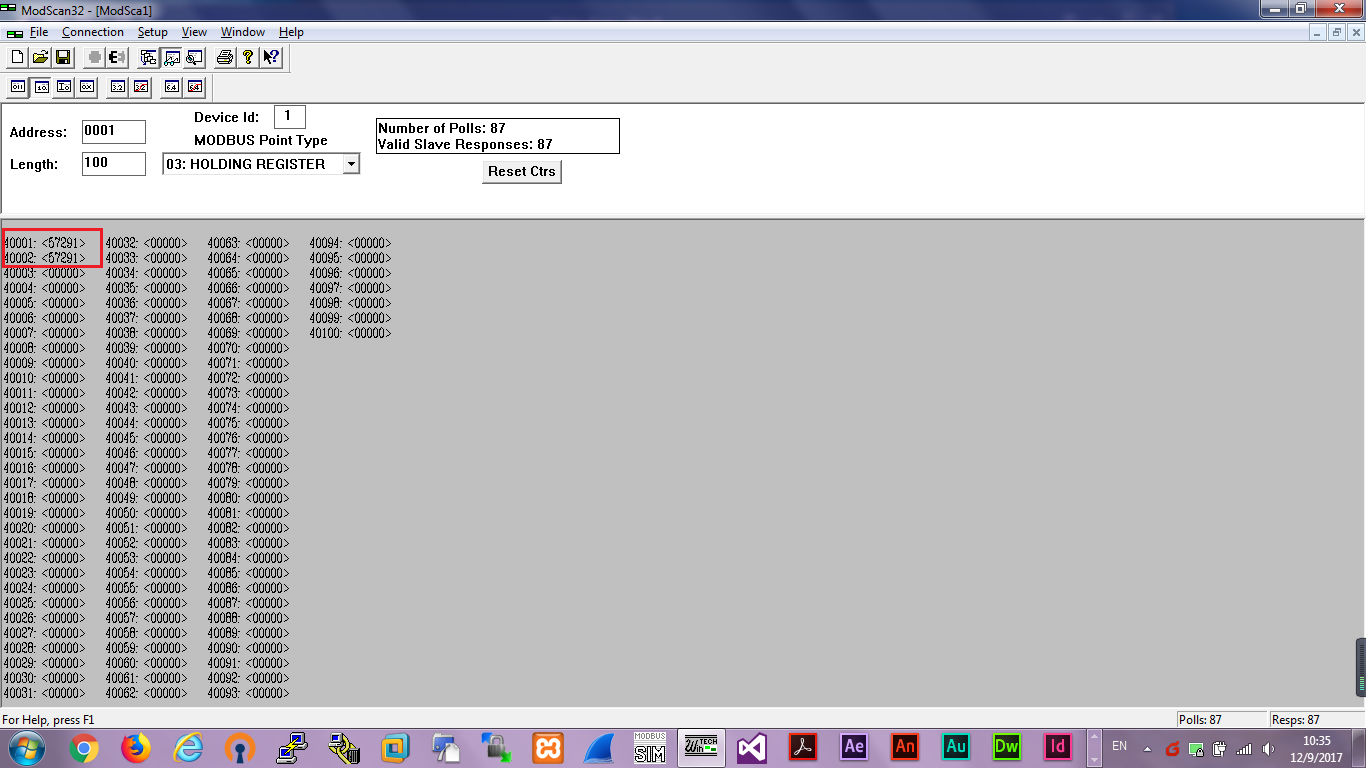The width and height of the screenshot is (1366, 768).
Task: Open Google Chrome from the taskbar
Action: point(84,747)
